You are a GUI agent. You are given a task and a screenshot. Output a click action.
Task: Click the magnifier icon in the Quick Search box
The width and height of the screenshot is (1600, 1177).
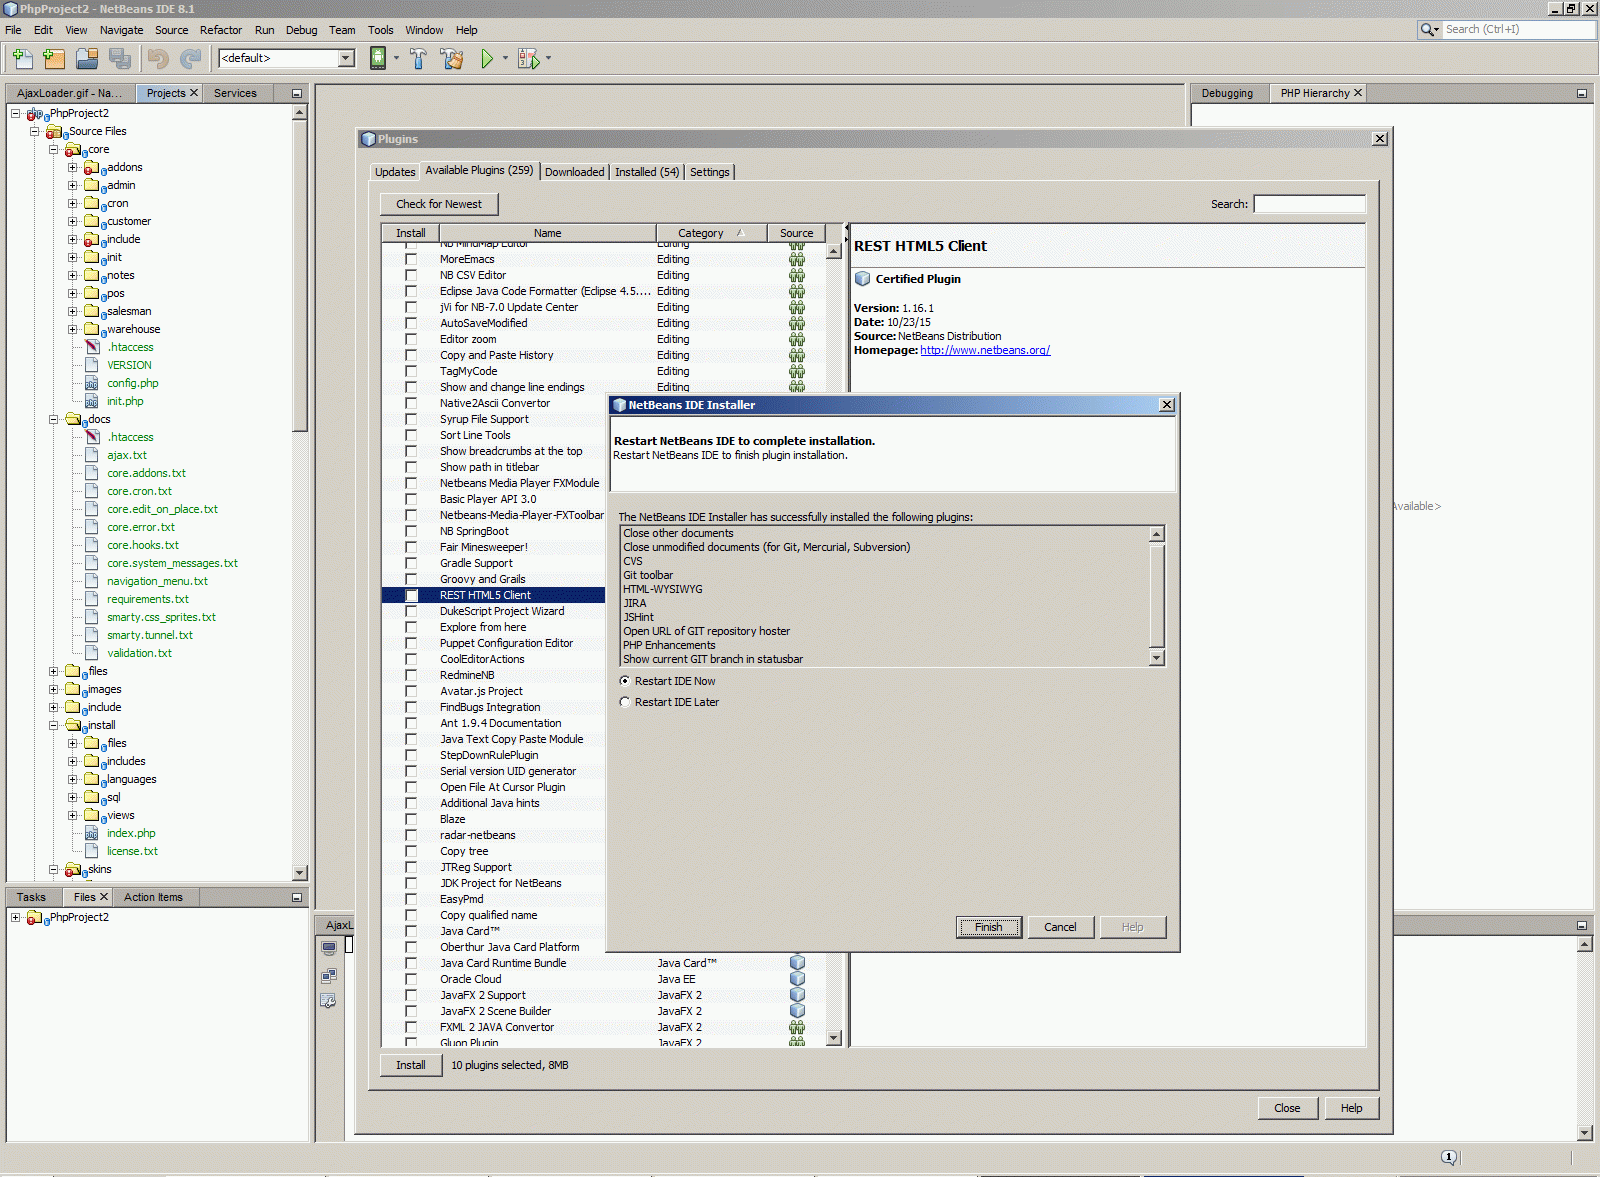coord(1429,30)
